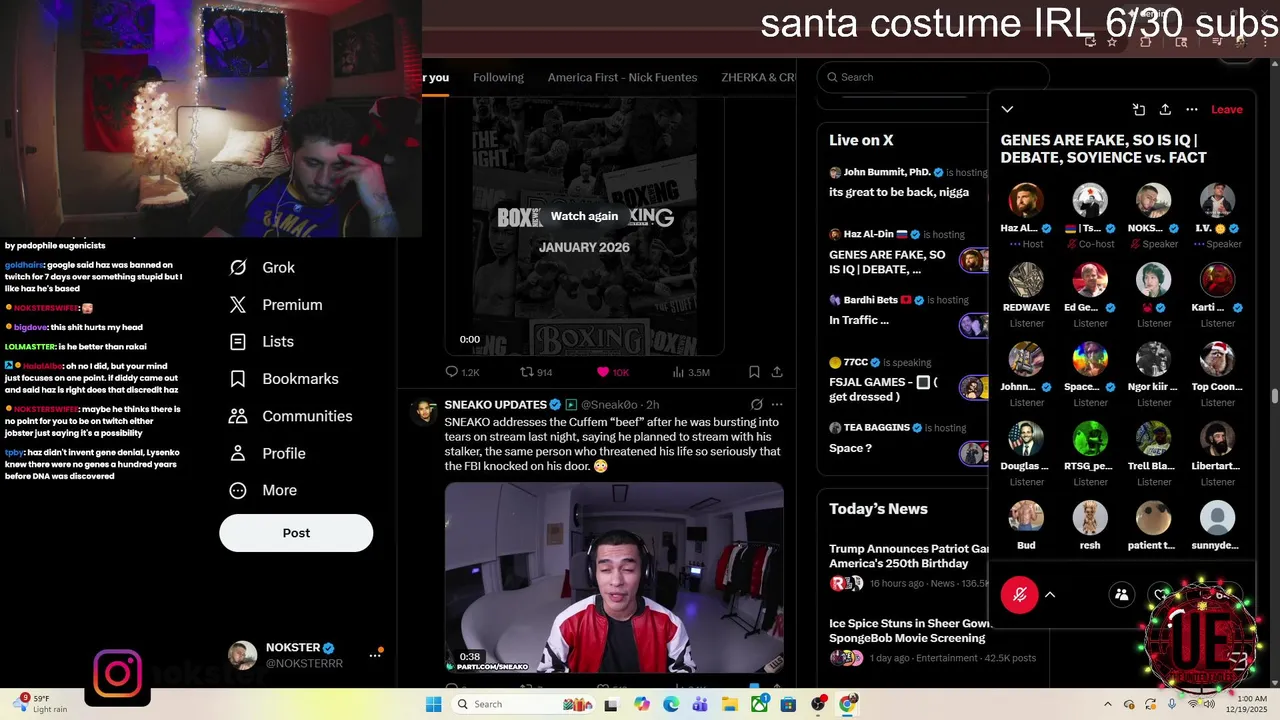This screenshot has width=1280, height=720.
Task: Select speaker I.V. avatar in the space
Action: (x=1217, y=201)
